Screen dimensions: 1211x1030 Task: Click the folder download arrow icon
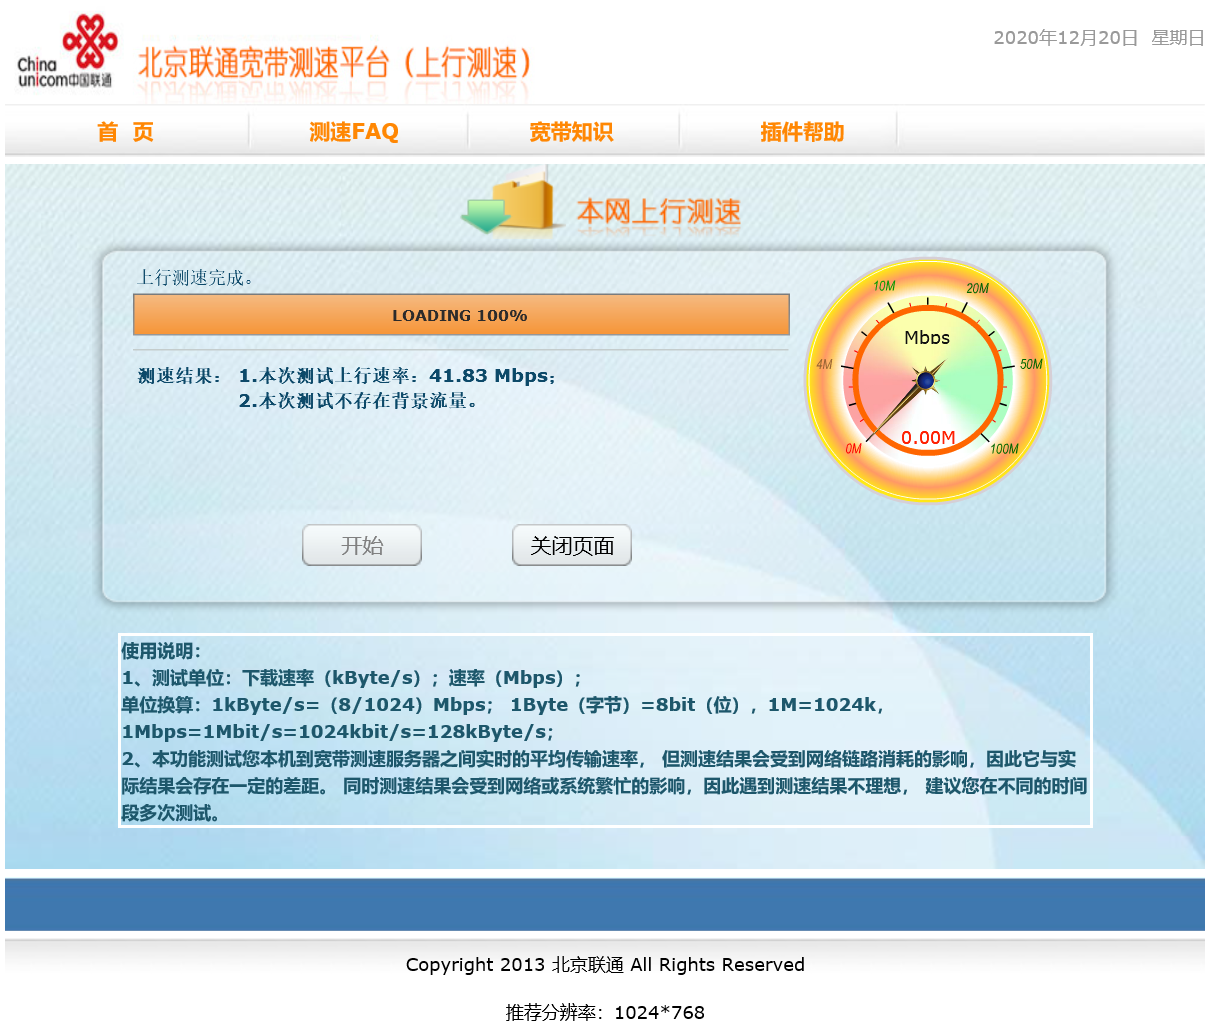coord(508,204)
